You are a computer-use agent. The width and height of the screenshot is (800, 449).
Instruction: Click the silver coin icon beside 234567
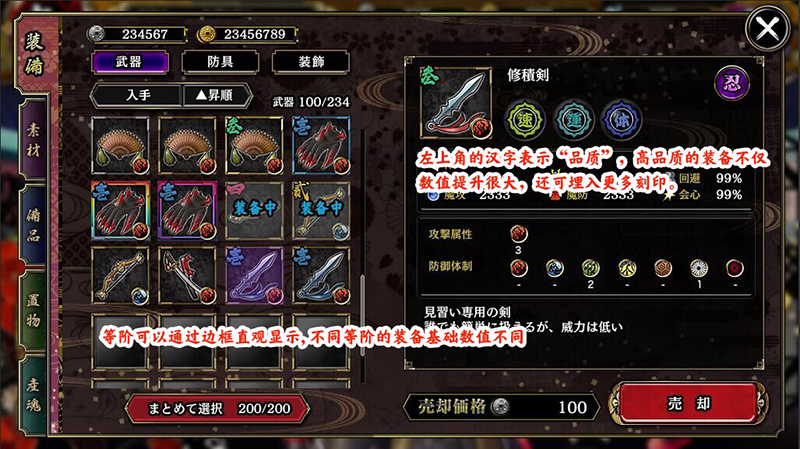click(x=95, y=34)
